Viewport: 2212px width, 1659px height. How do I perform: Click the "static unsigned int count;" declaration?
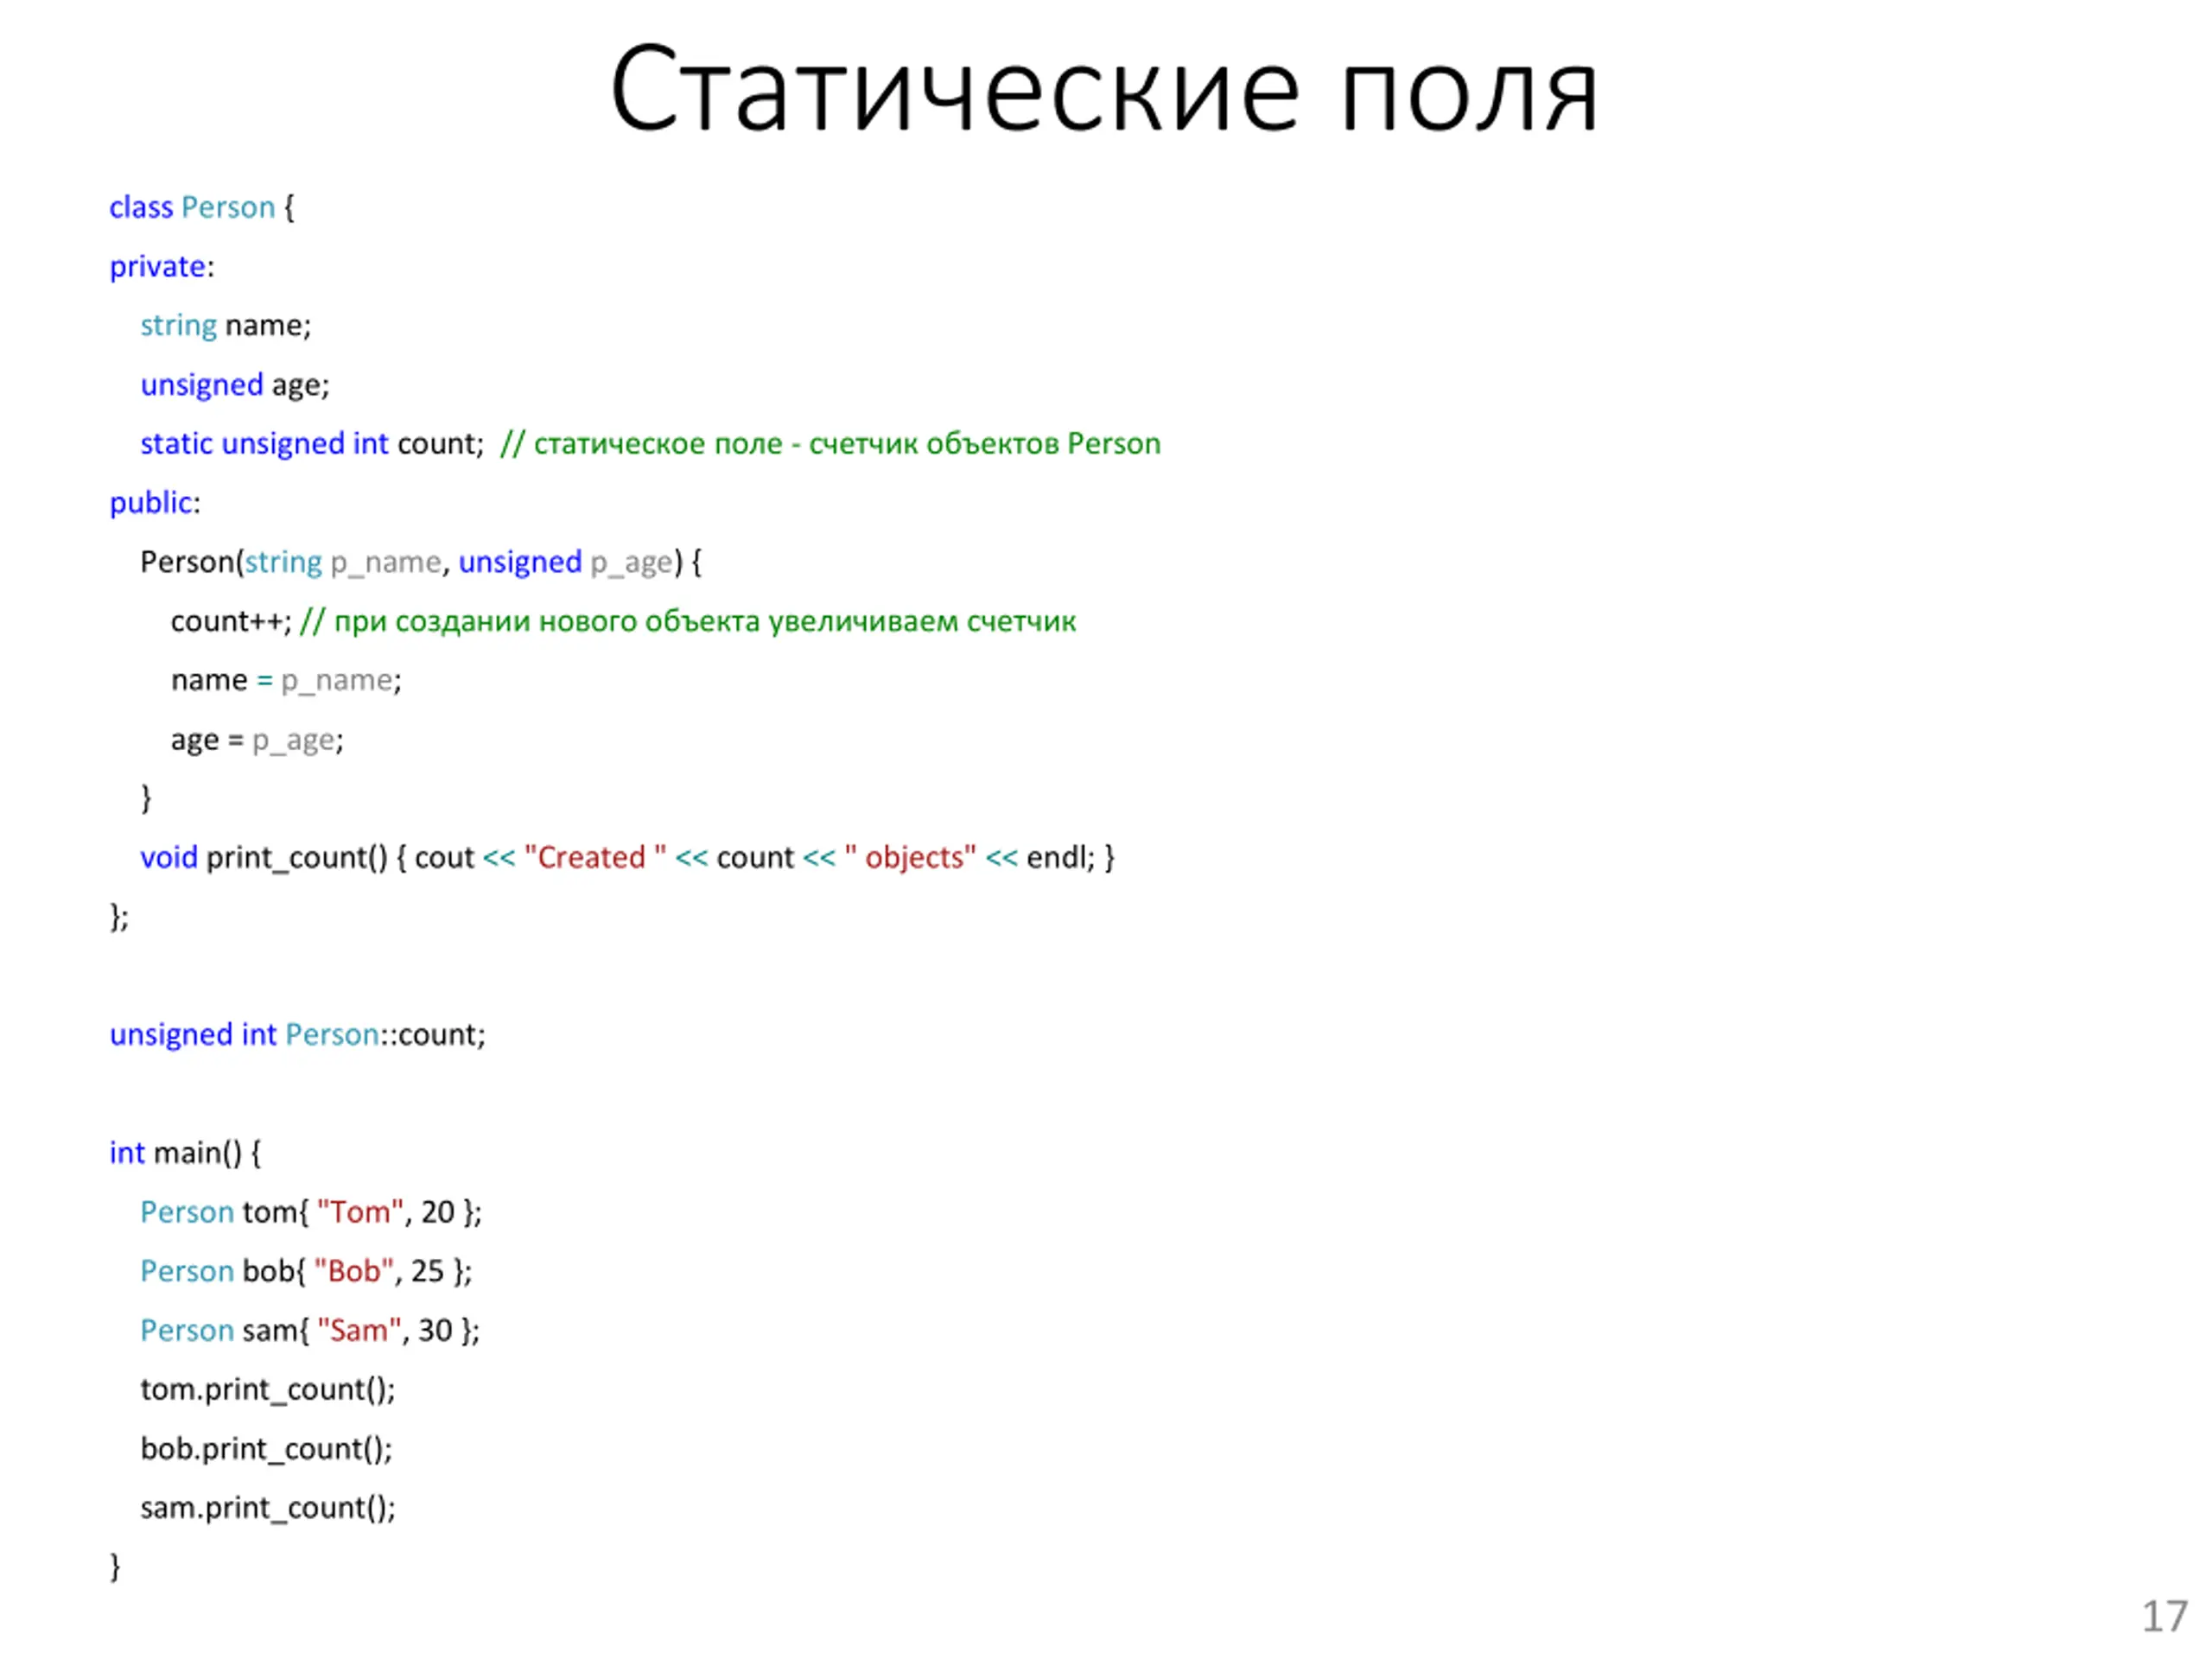click(311, 443)
